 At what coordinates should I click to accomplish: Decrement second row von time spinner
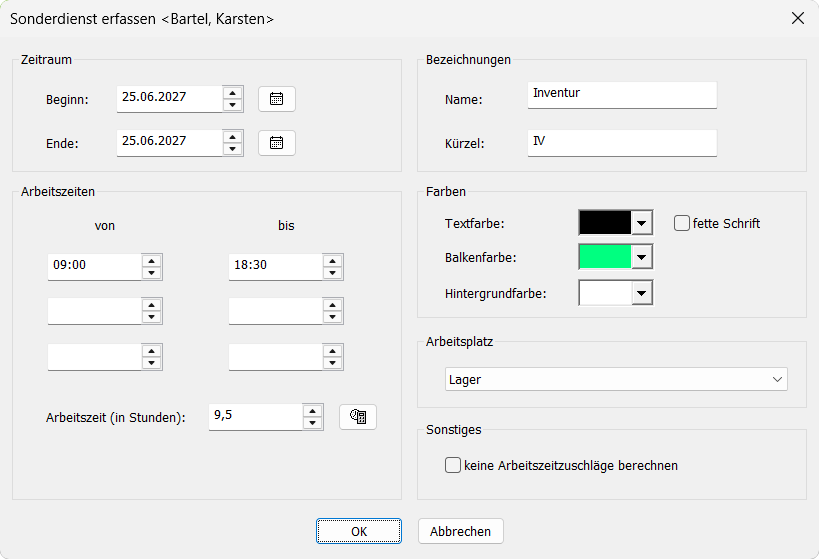point(151,317)
